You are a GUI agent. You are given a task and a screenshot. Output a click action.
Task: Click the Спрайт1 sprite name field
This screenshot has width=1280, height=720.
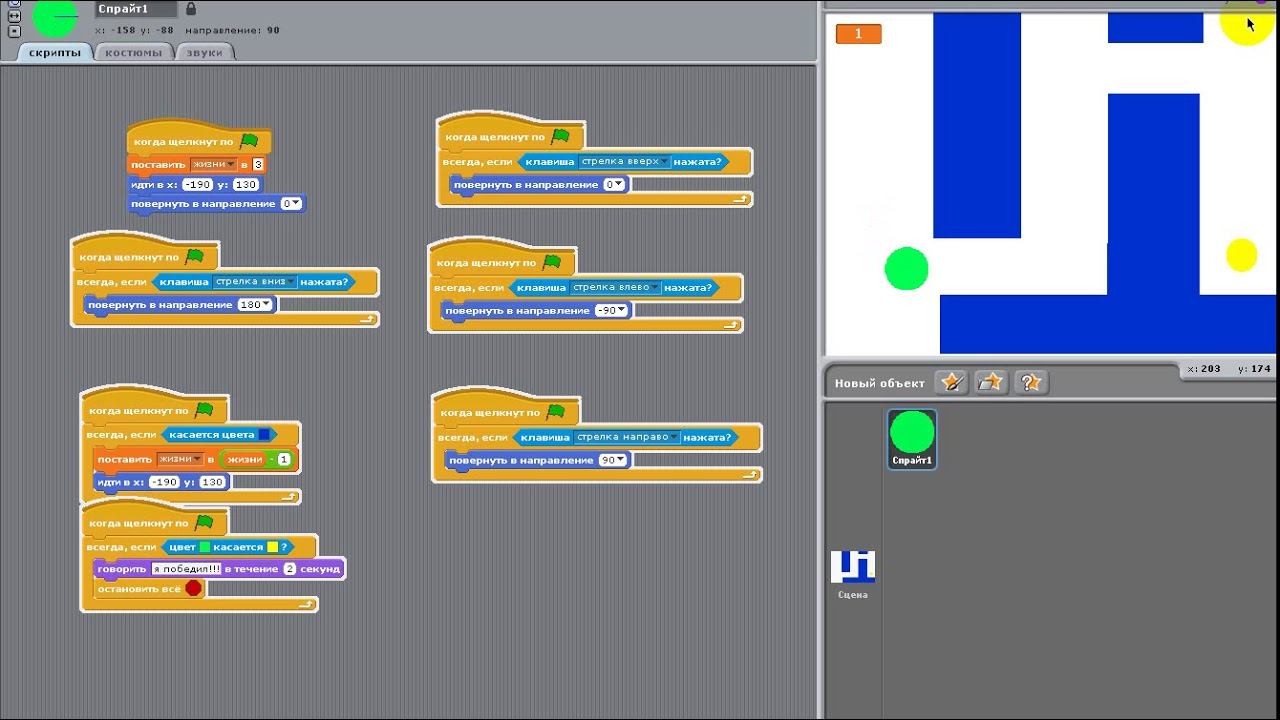pyautogui.click(x=137, y=9)
